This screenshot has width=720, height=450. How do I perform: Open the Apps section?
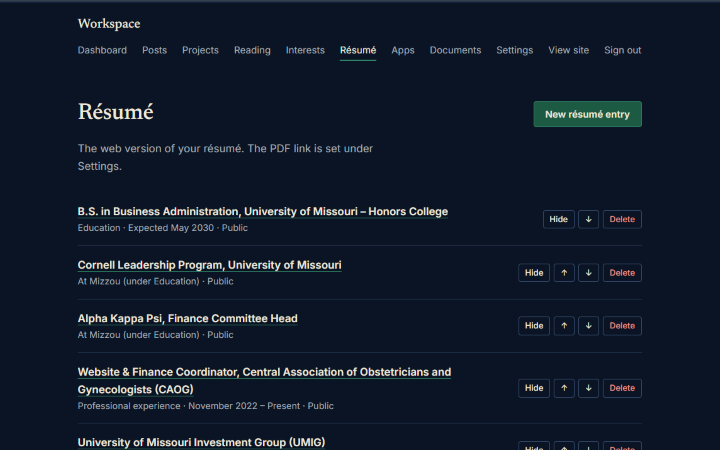coord(403,50)
